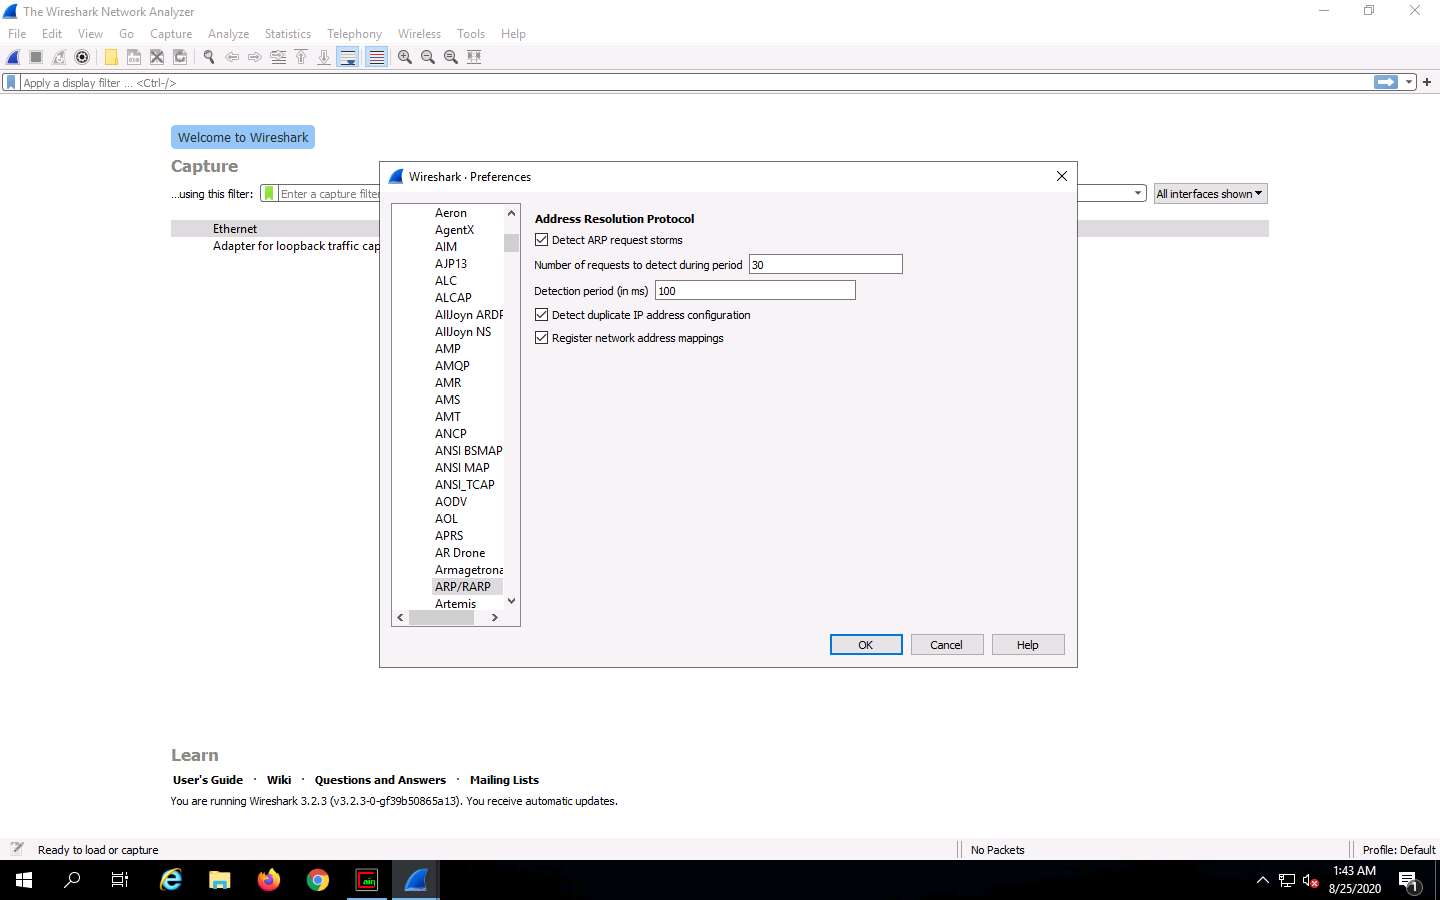Toggle Detect duplicate IP address configuration
The image size is (1440, 900).
click(x=542, y=315)
